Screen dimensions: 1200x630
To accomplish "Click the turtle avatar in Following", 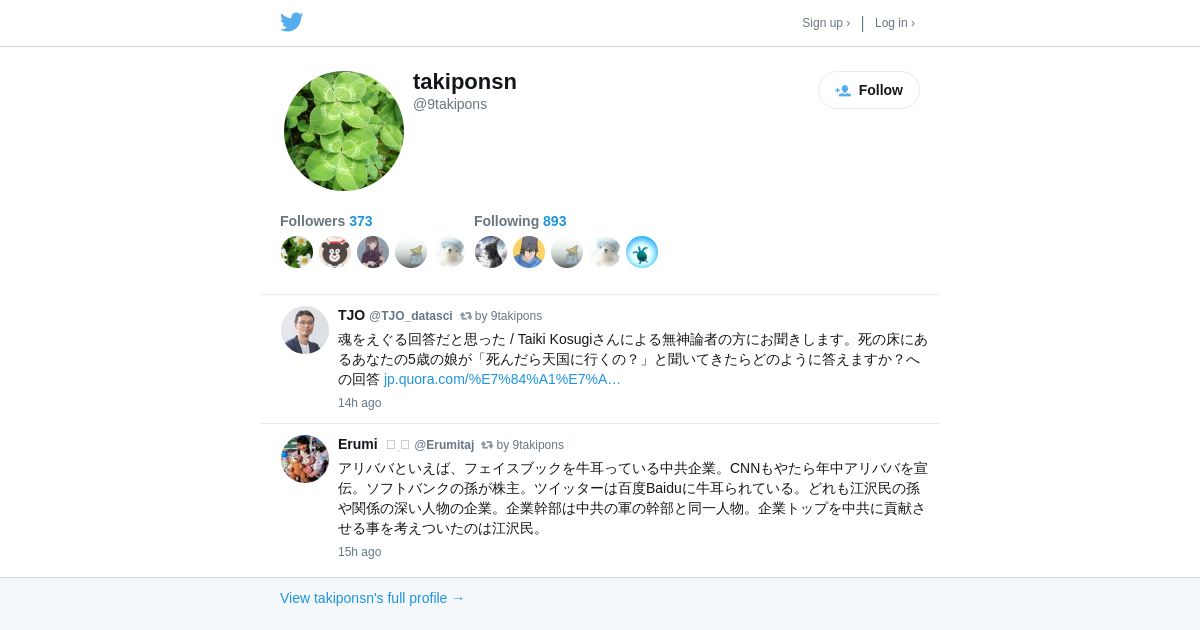I will click(x=642, y=252).
